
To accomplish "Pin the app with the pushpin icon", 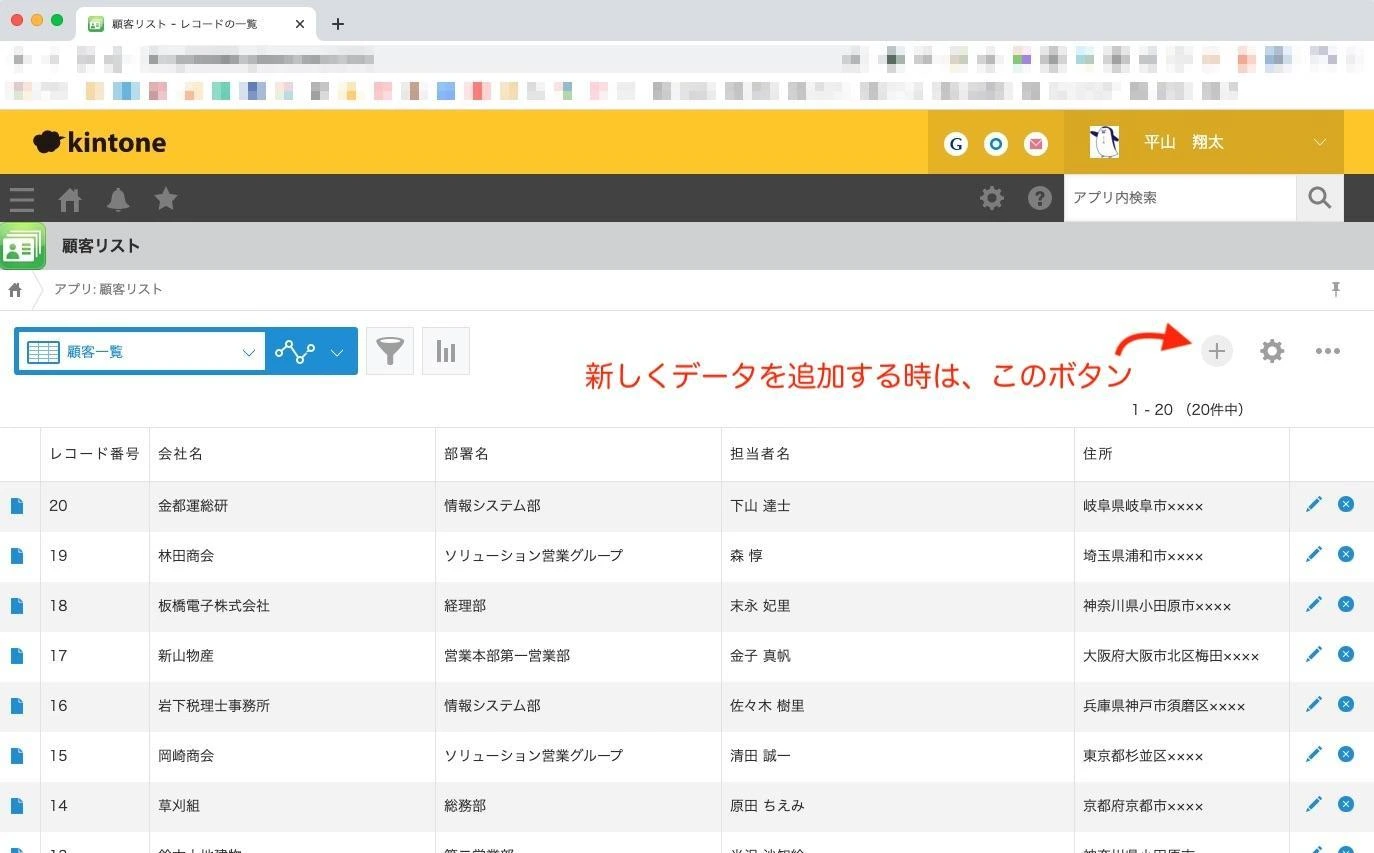I will click(x=1335, y=289).
